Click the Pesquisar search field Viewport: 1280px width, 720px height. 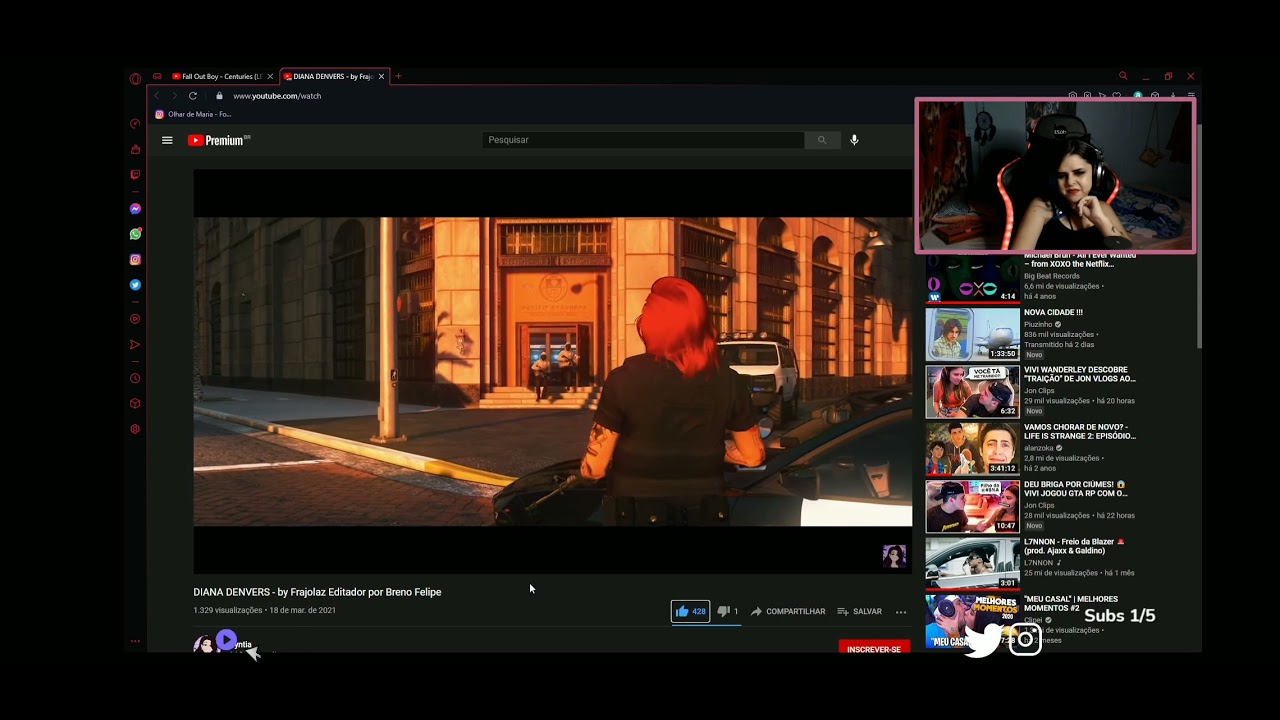pyautogui.click(x=644, y=140)
